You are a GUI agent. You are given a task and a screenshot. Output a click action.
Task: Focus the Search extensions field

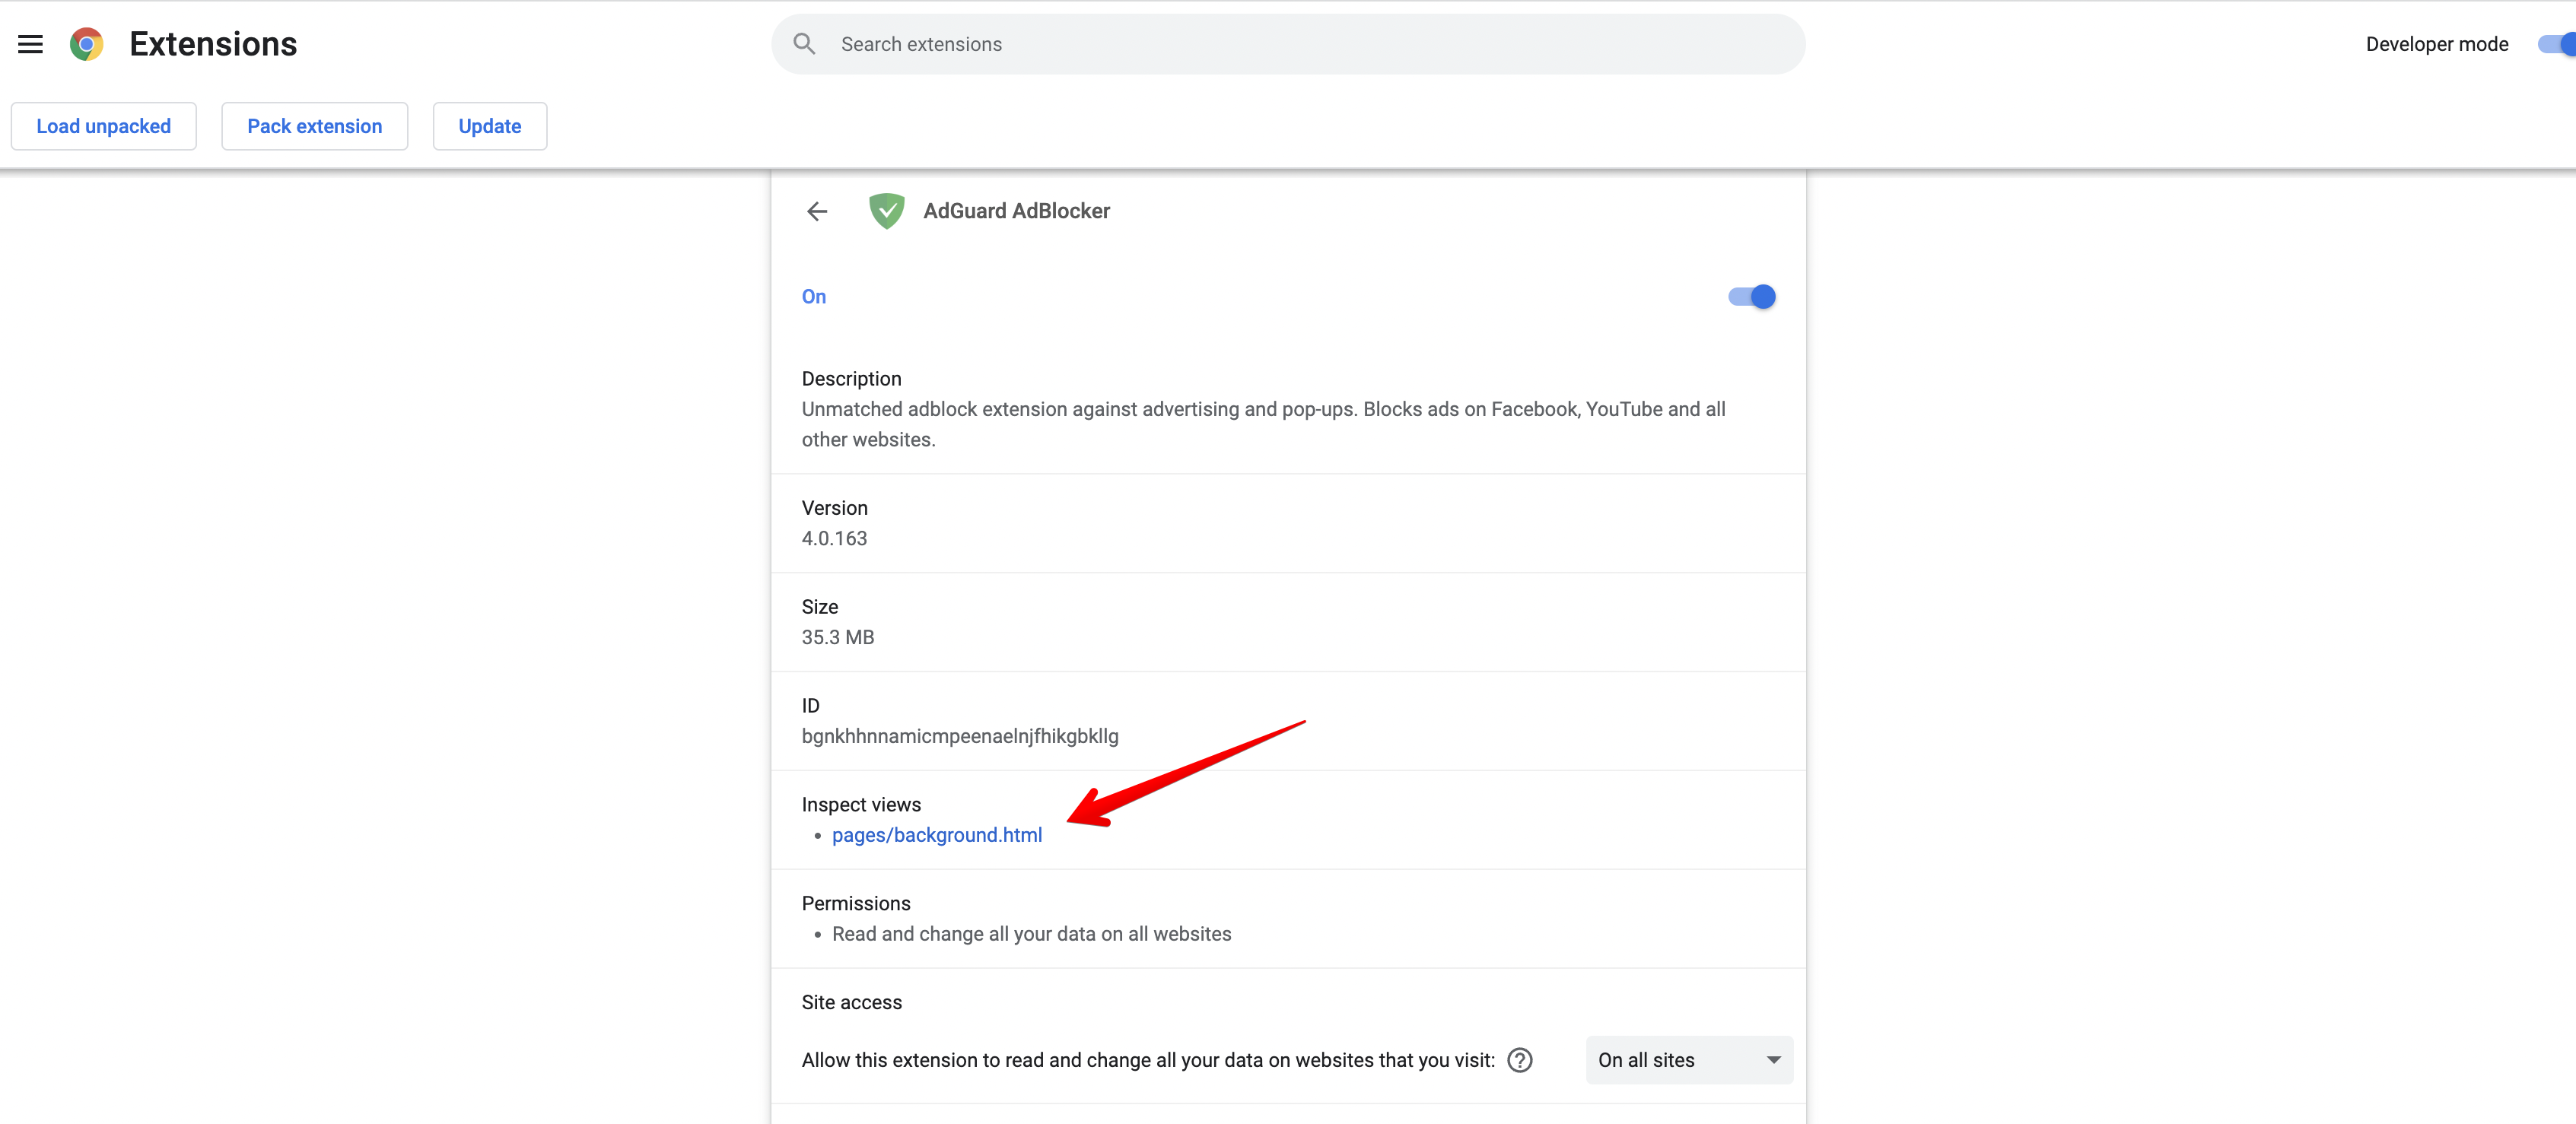pyautogui.click(x=1288, y=44)
